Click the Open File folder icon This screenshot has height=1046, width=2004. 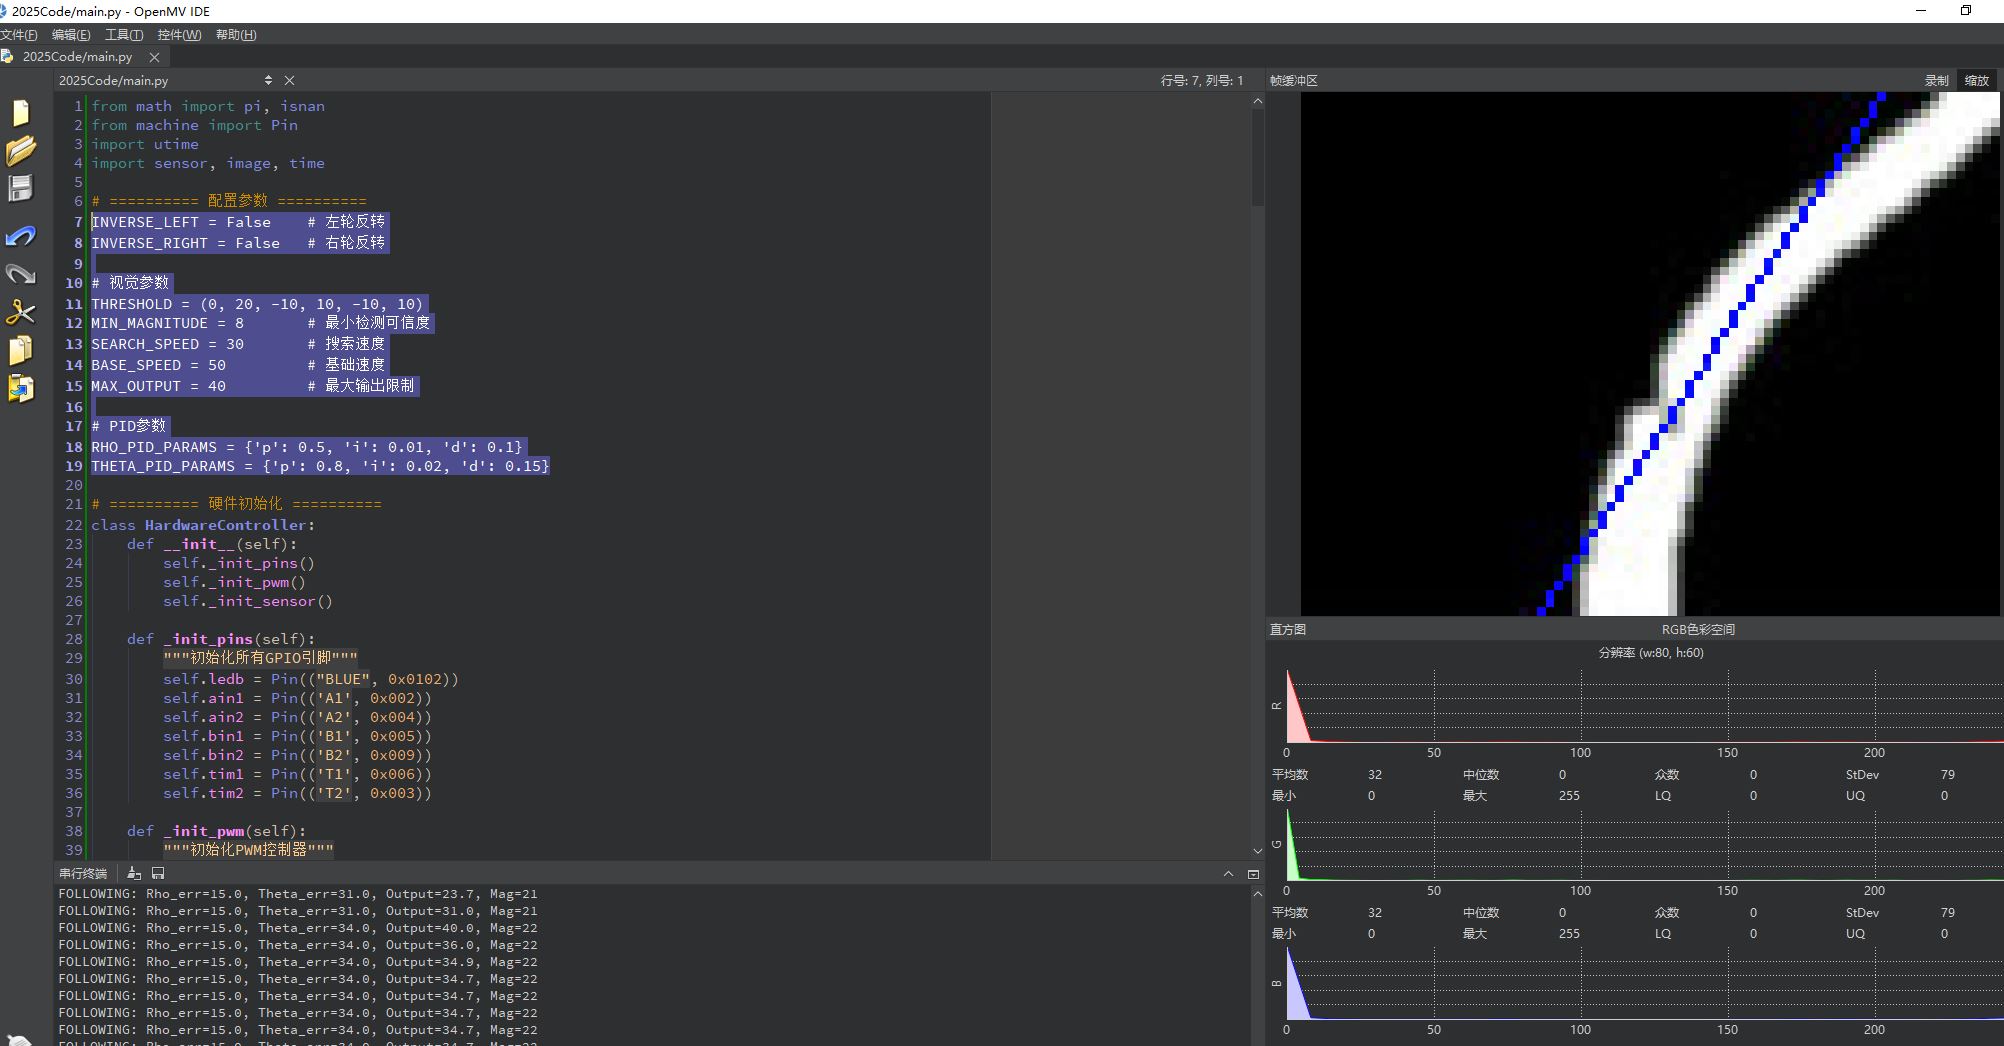pyautogui.click(x=20, y=150)
